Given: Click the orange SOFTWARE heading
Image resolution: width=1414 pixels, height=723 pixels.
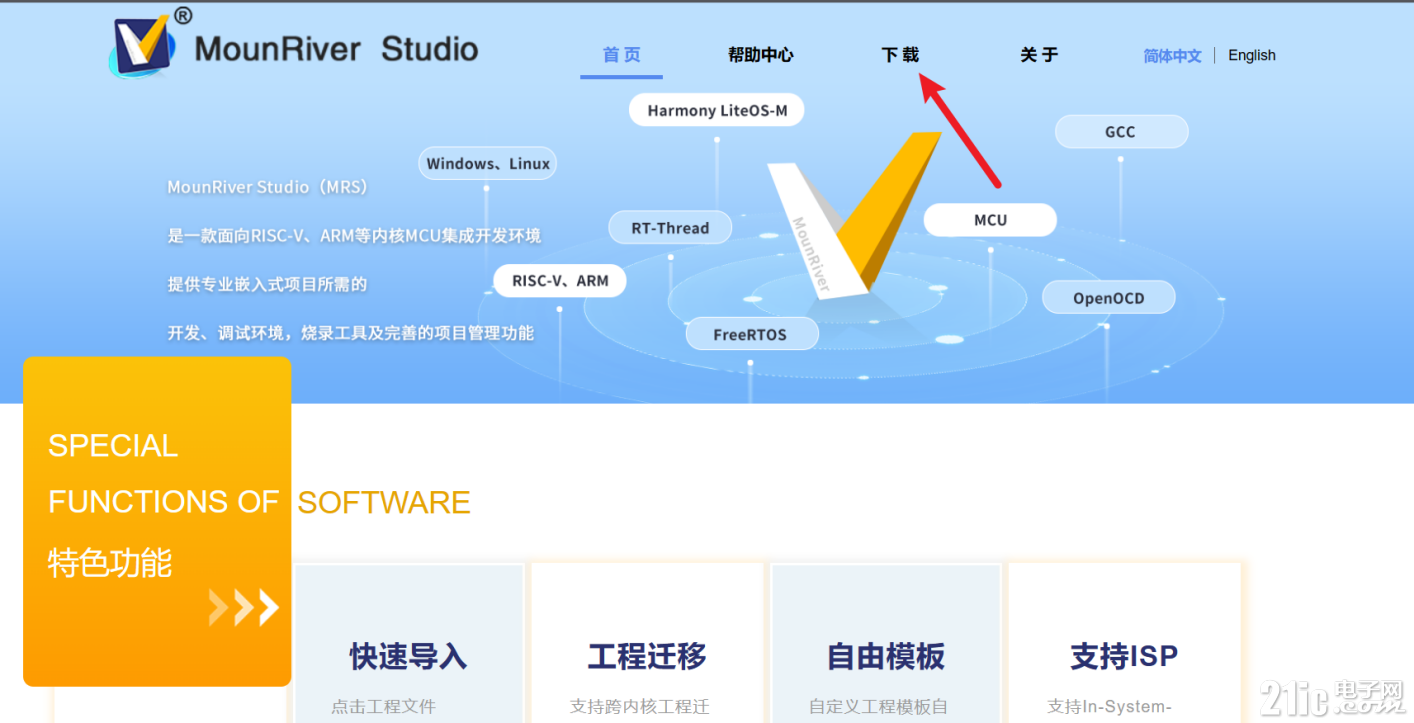Looking at the screenshot, I should 384,502.
